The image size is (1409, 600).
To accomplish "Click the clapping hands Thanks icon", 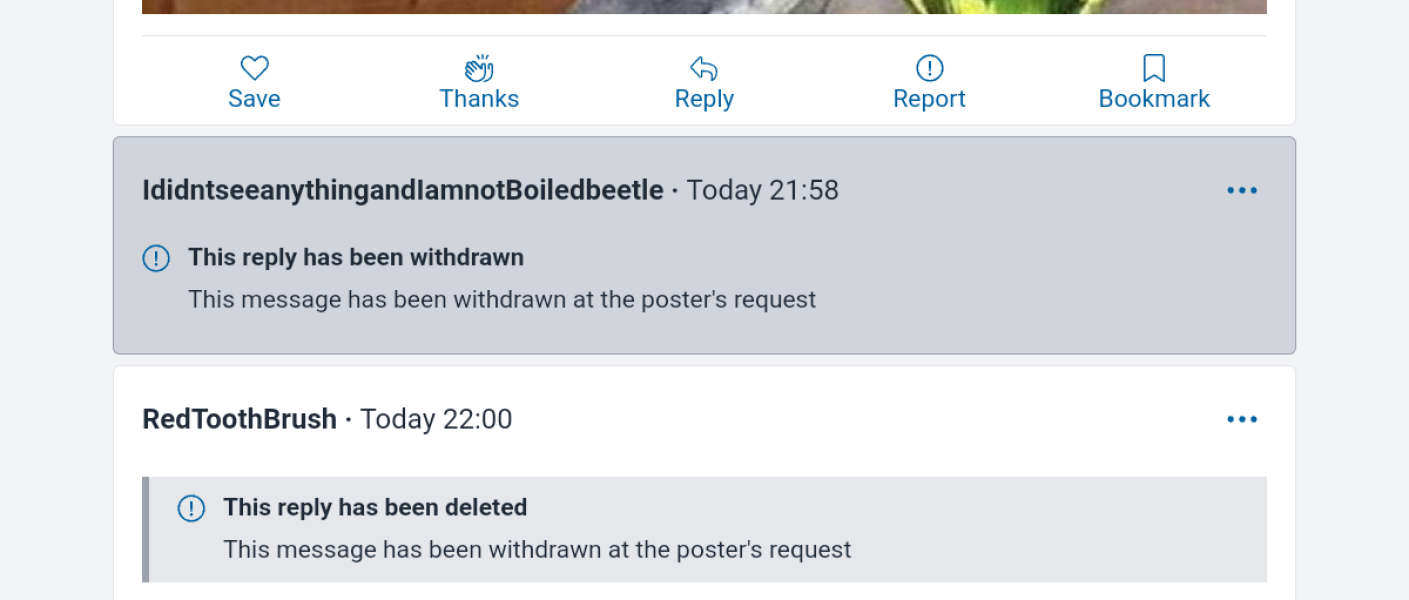I will click(x=479, y=68).
